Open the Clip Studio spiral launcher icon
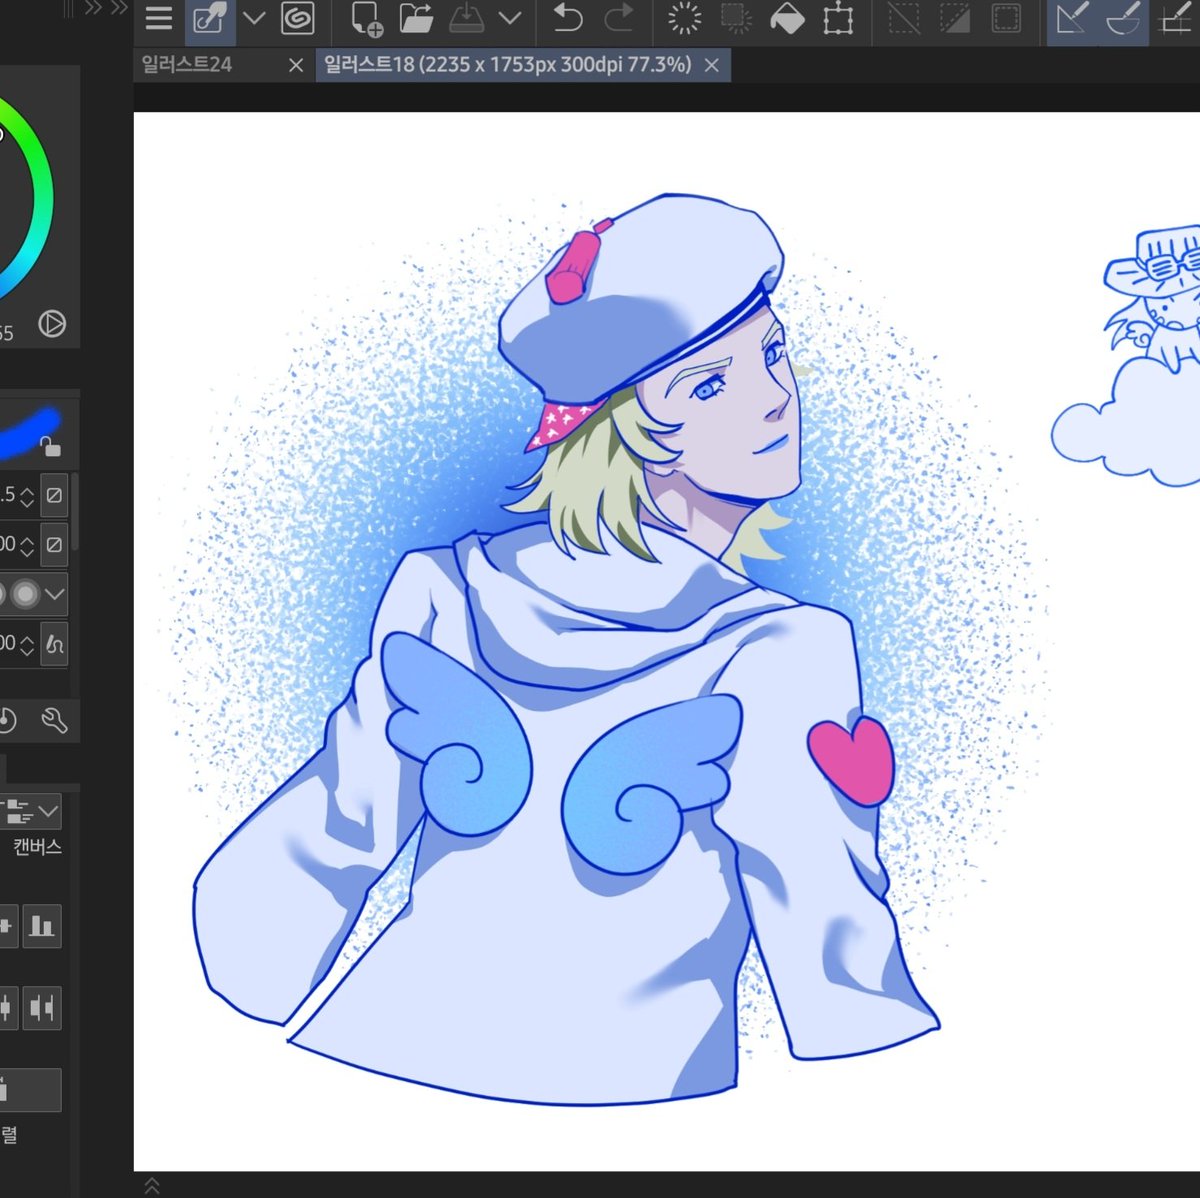Image resolution: width=1200 pixels, height=1198 pixels. [x=298, y=18]
